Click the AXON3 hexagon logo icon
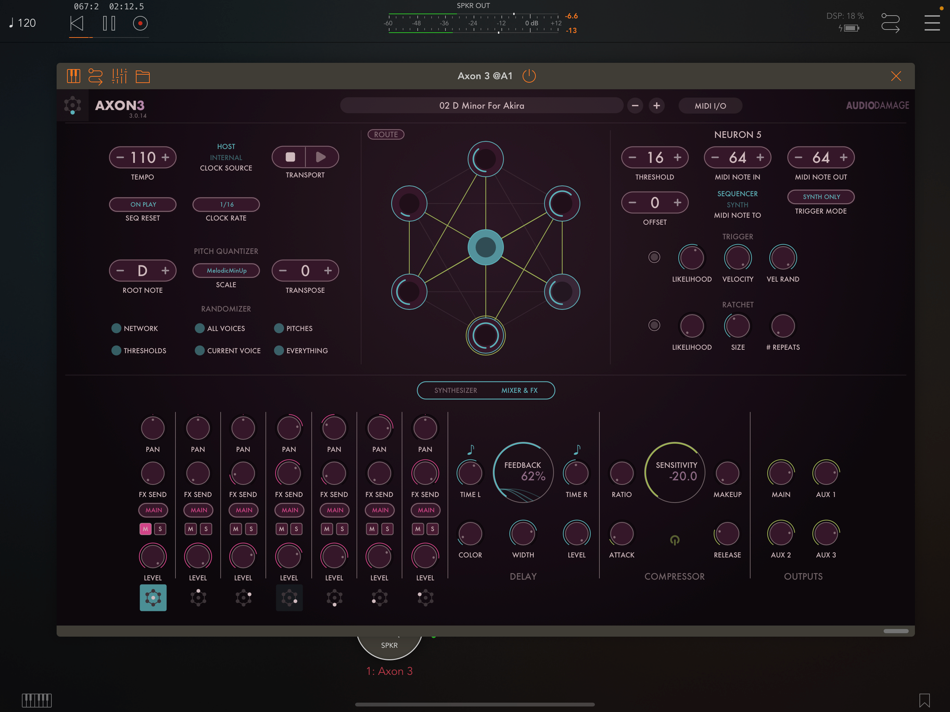The image size is (950, 712). coord(72,105)
